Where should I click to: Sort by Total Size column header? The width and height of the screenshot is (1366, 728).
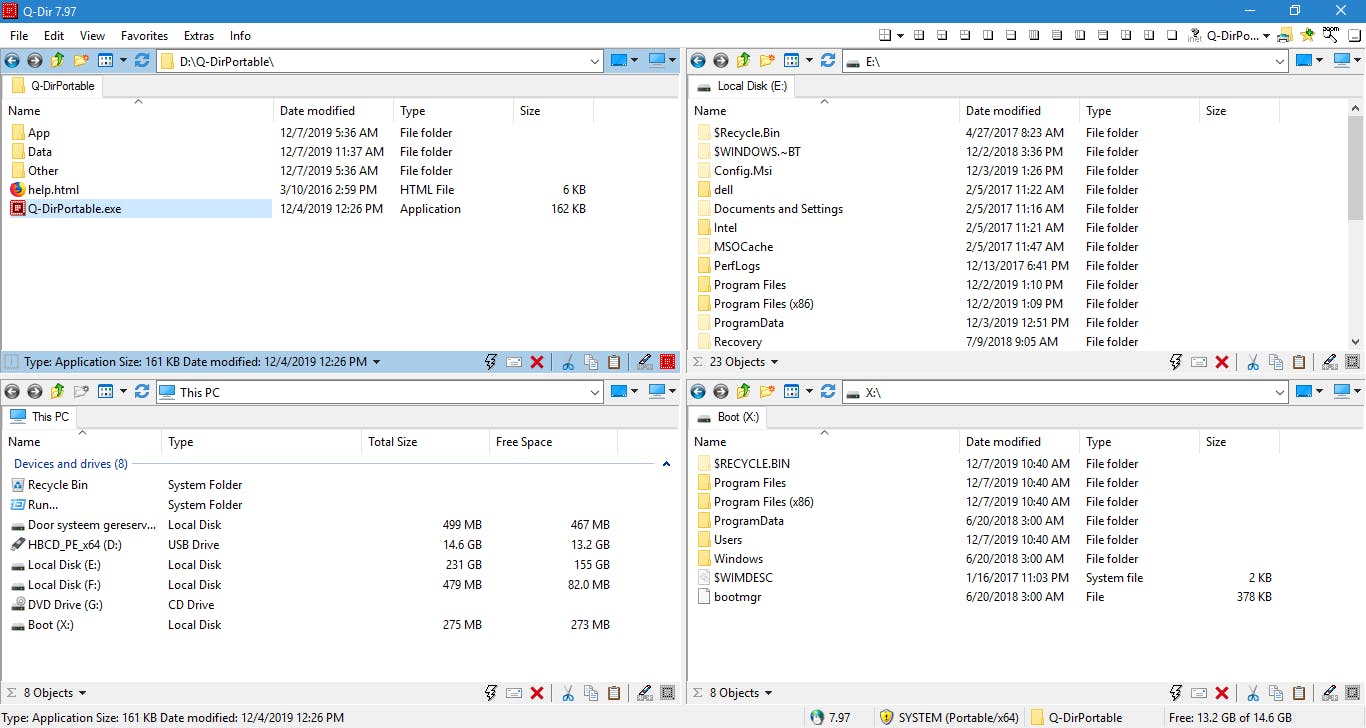click(425, 442)
